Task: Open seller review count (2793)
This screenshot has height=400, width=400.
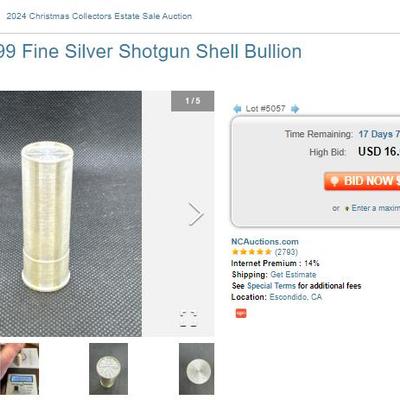Action: tap(286, 252)
